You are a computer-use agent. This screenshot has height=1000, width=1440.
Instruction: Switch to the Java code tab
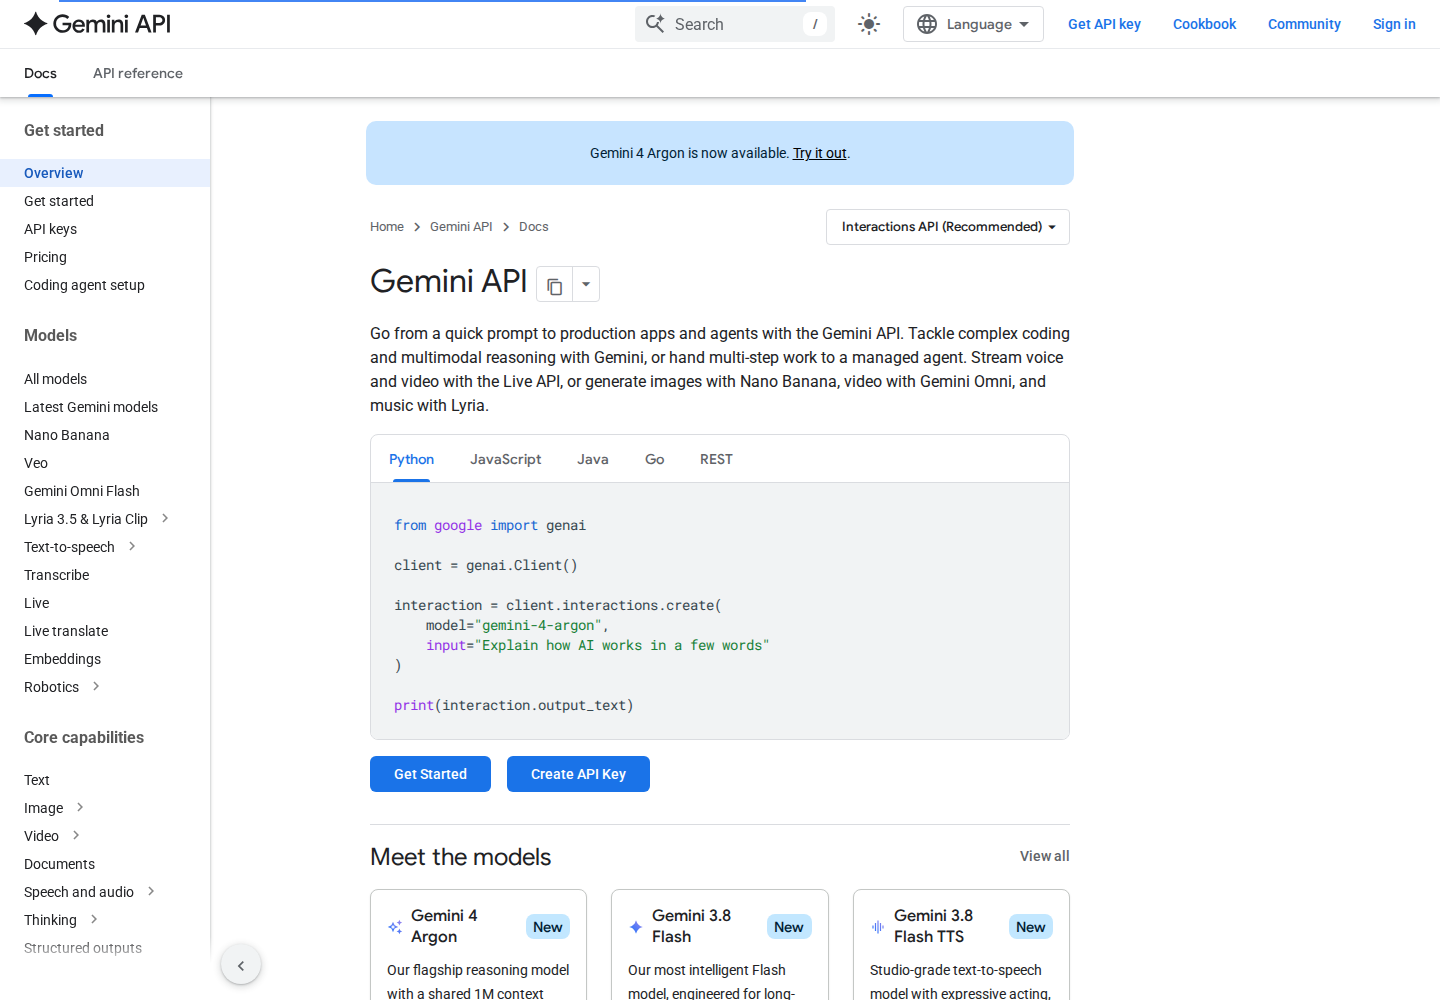[x=593, y=459]
